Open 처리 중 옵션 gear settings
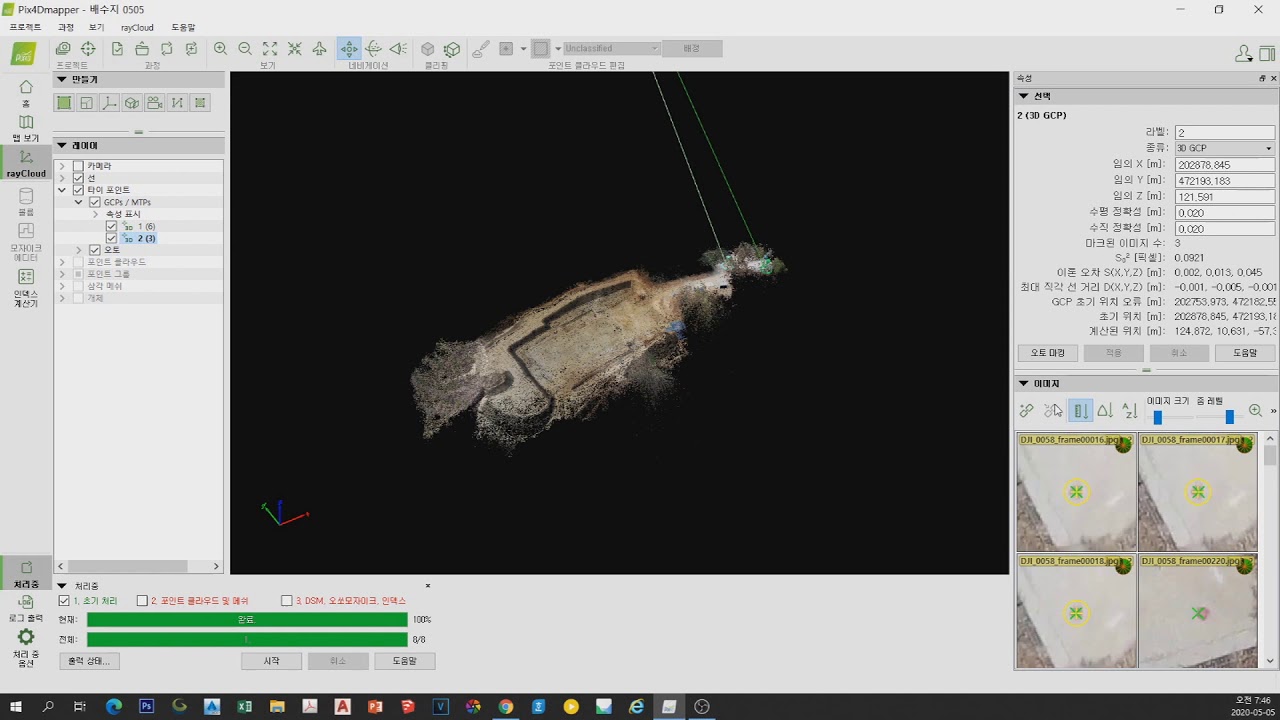Viewport: 1280px width, 720px height. [x=26, y=648]
